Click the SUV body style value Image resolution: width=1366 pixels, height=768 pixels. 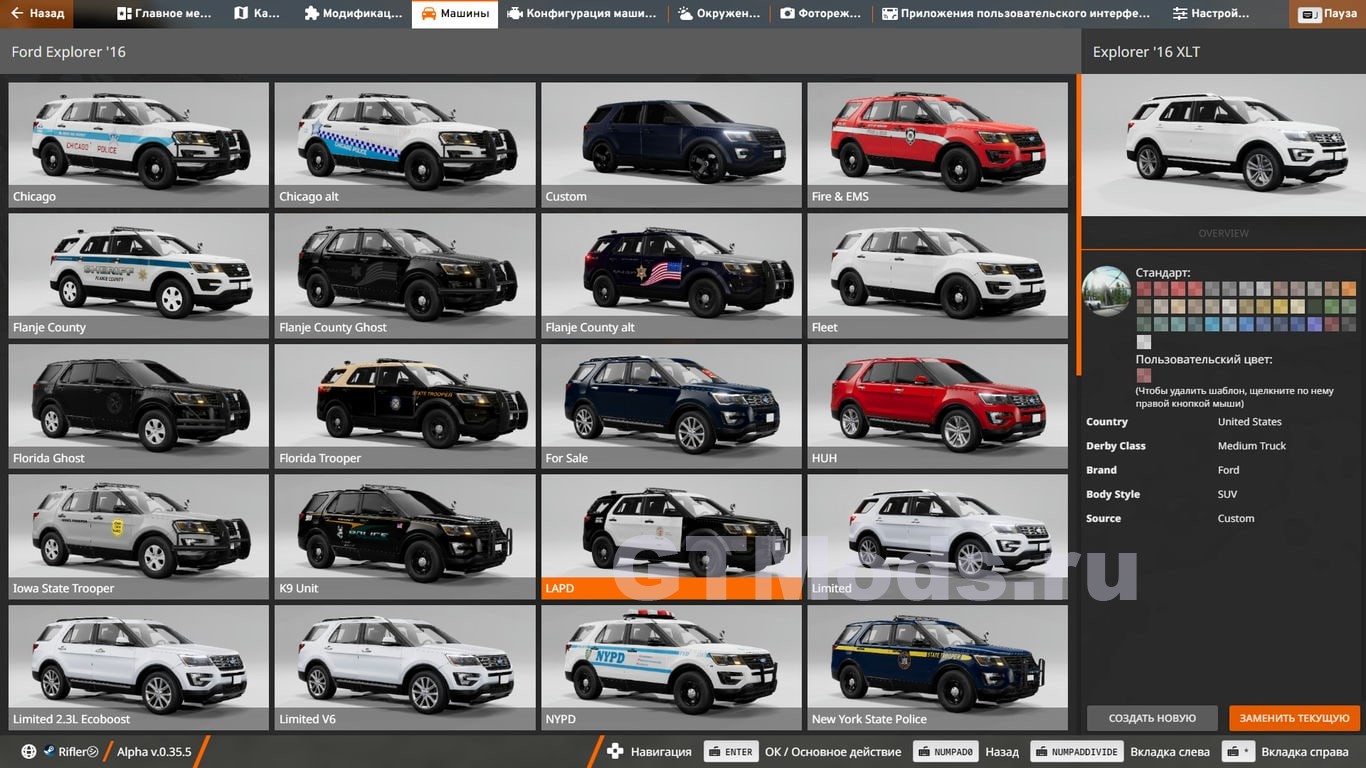(x=1227, y=494)
